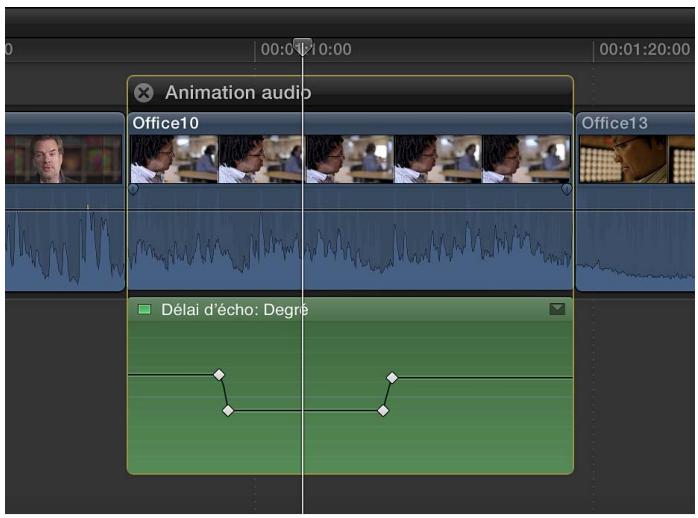Click the Délai d'écho: Degré label
Image resolution: width=698 pixels, height=518 pixels.
[x=235, y=310]
